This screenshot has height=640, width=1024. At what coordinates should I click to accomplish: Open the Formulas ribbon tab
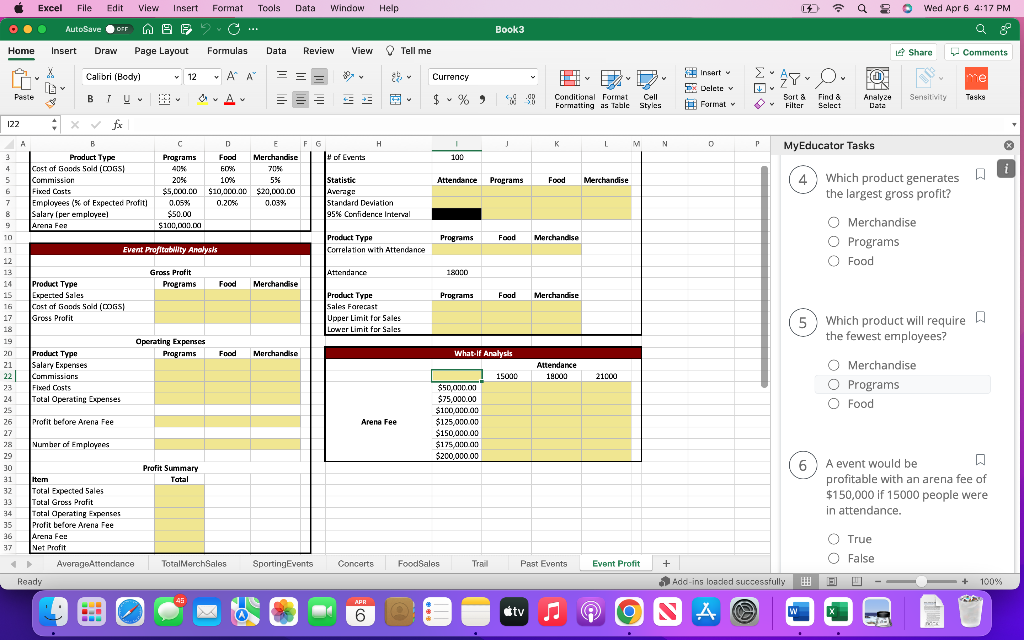tap(227, 51)
